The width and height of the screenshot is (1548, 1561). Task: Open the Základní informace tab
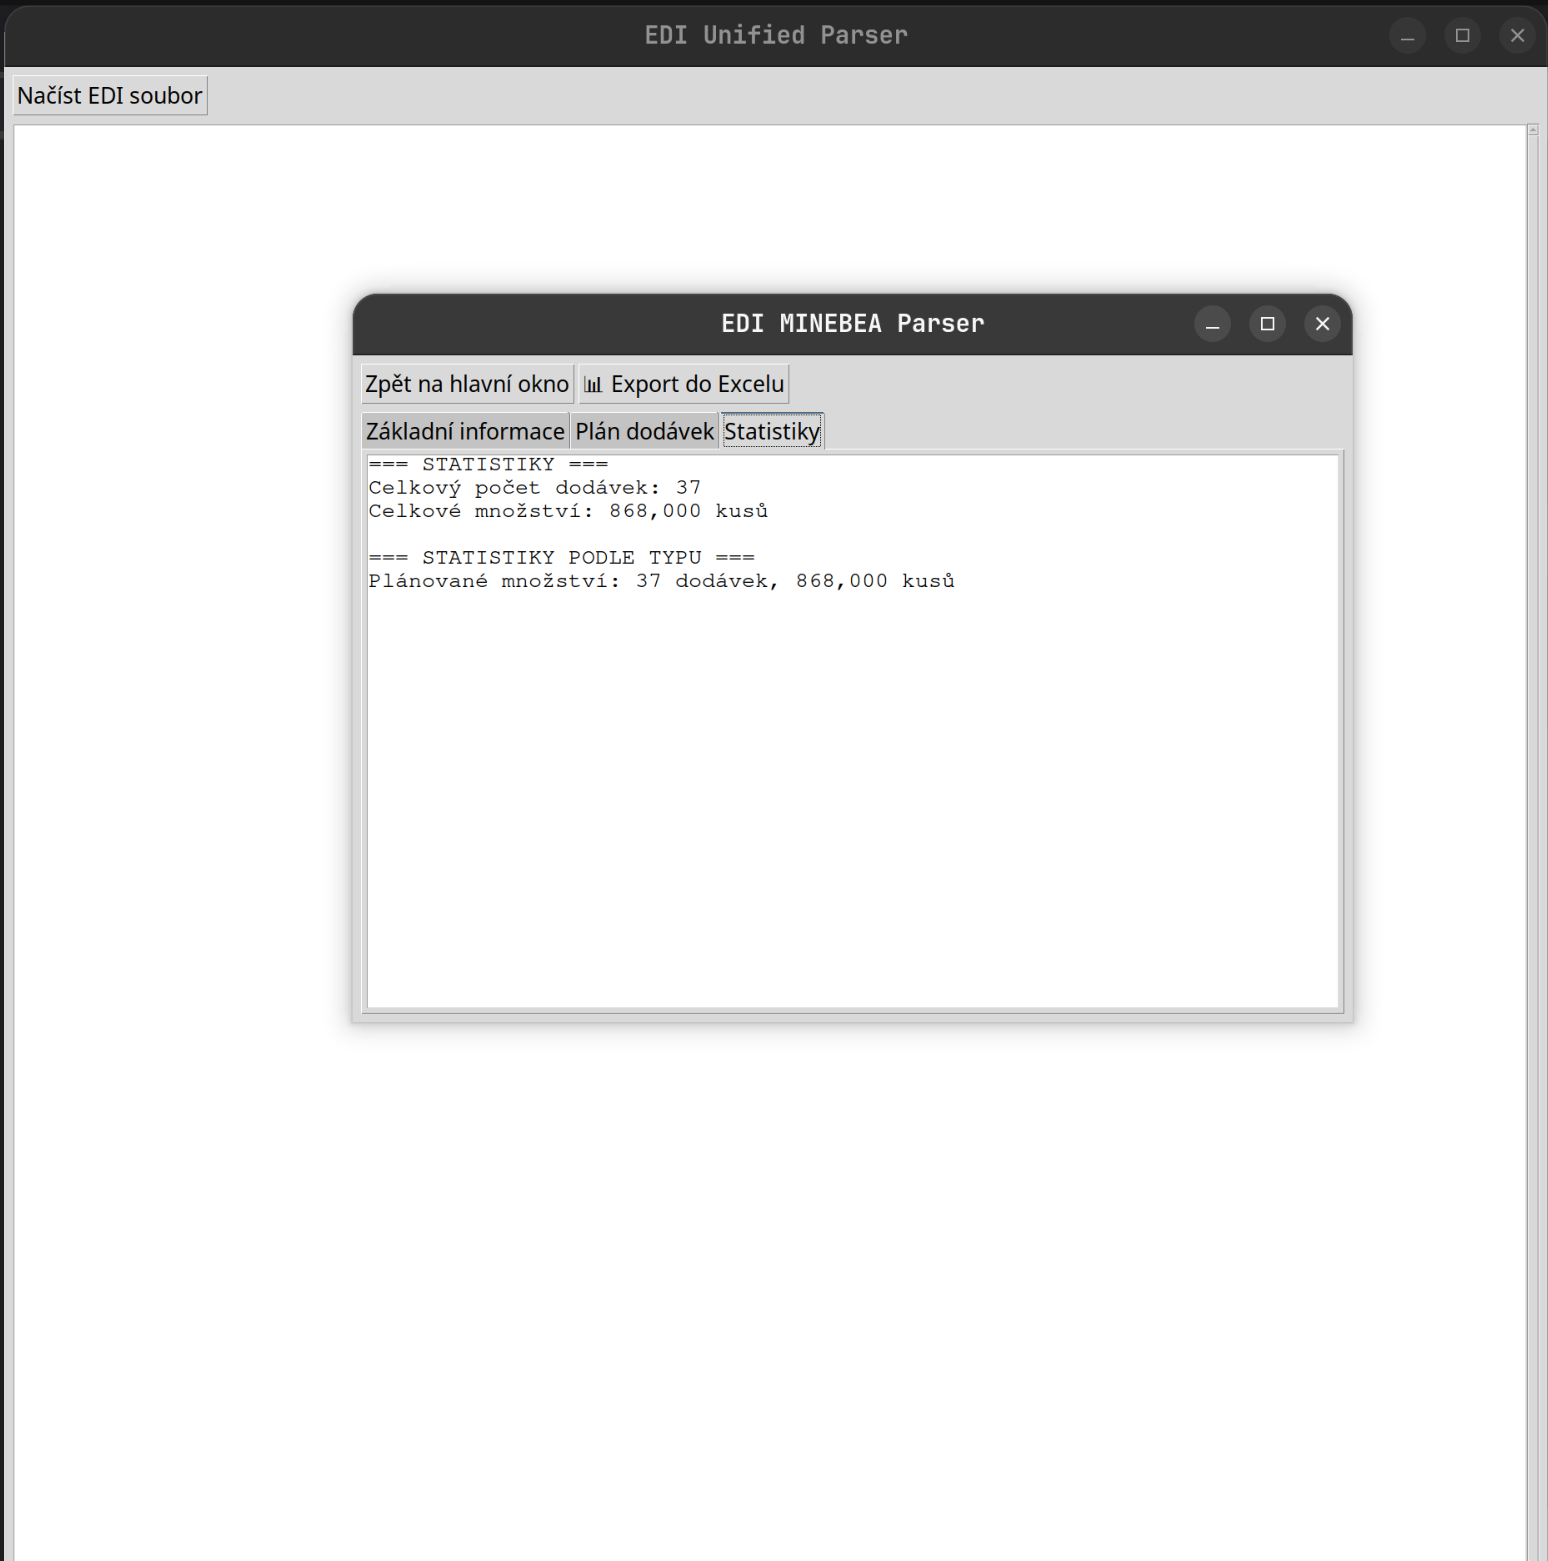pos(465,431)
